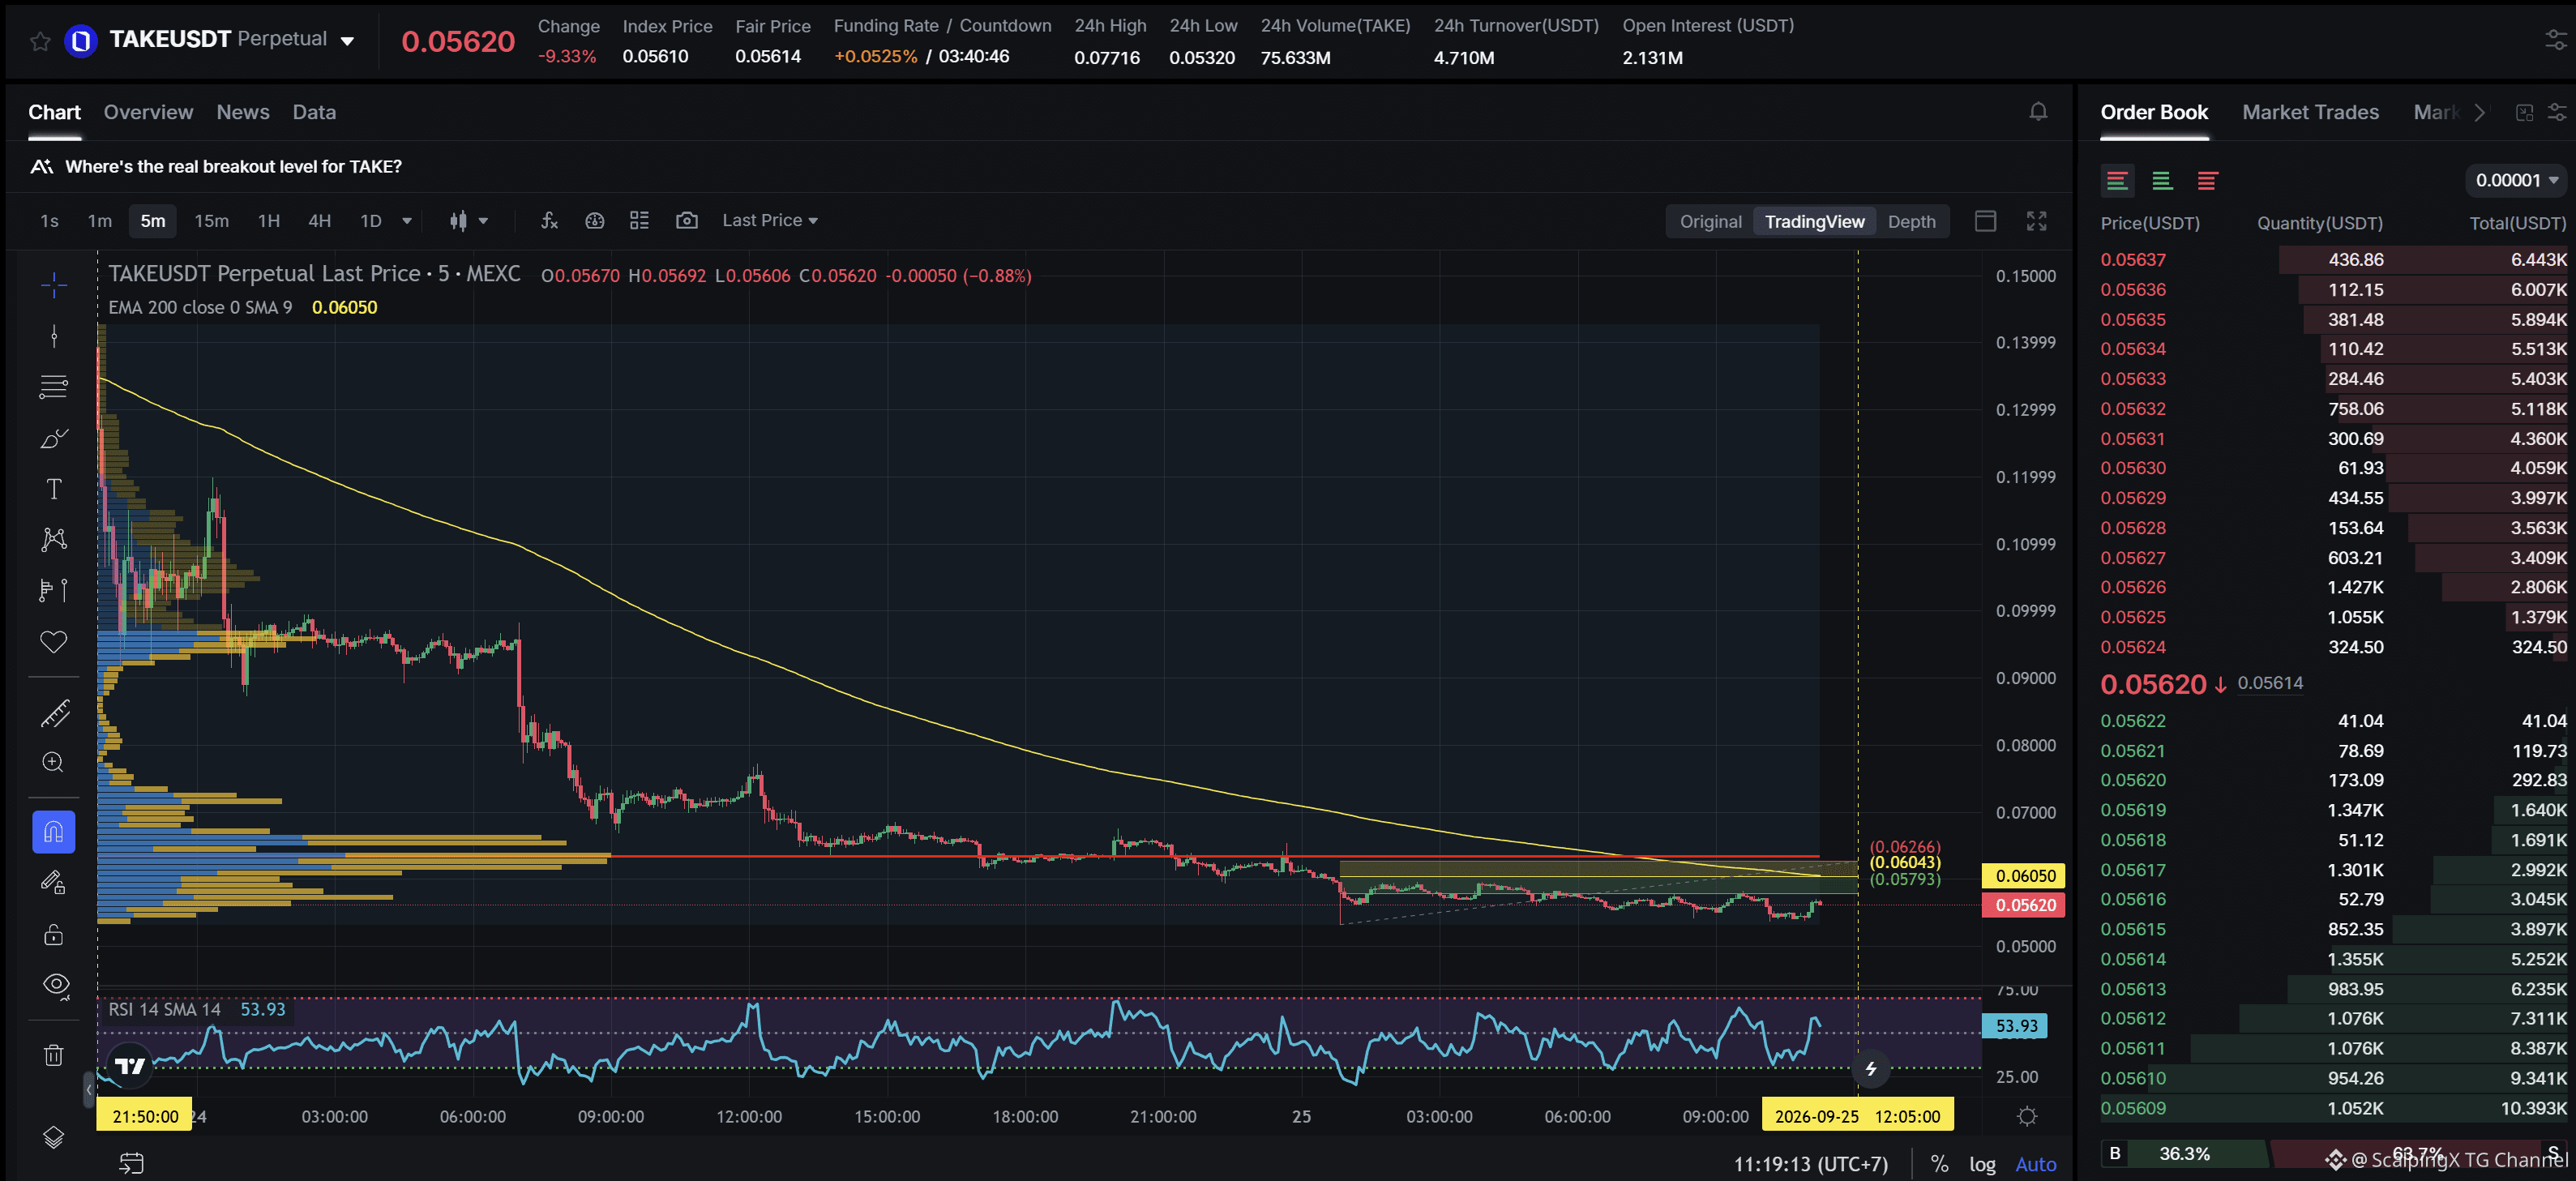This screenshot has width=2576, height=1181.
Task: Open the indicators fx icon
Action: (549, 221)
